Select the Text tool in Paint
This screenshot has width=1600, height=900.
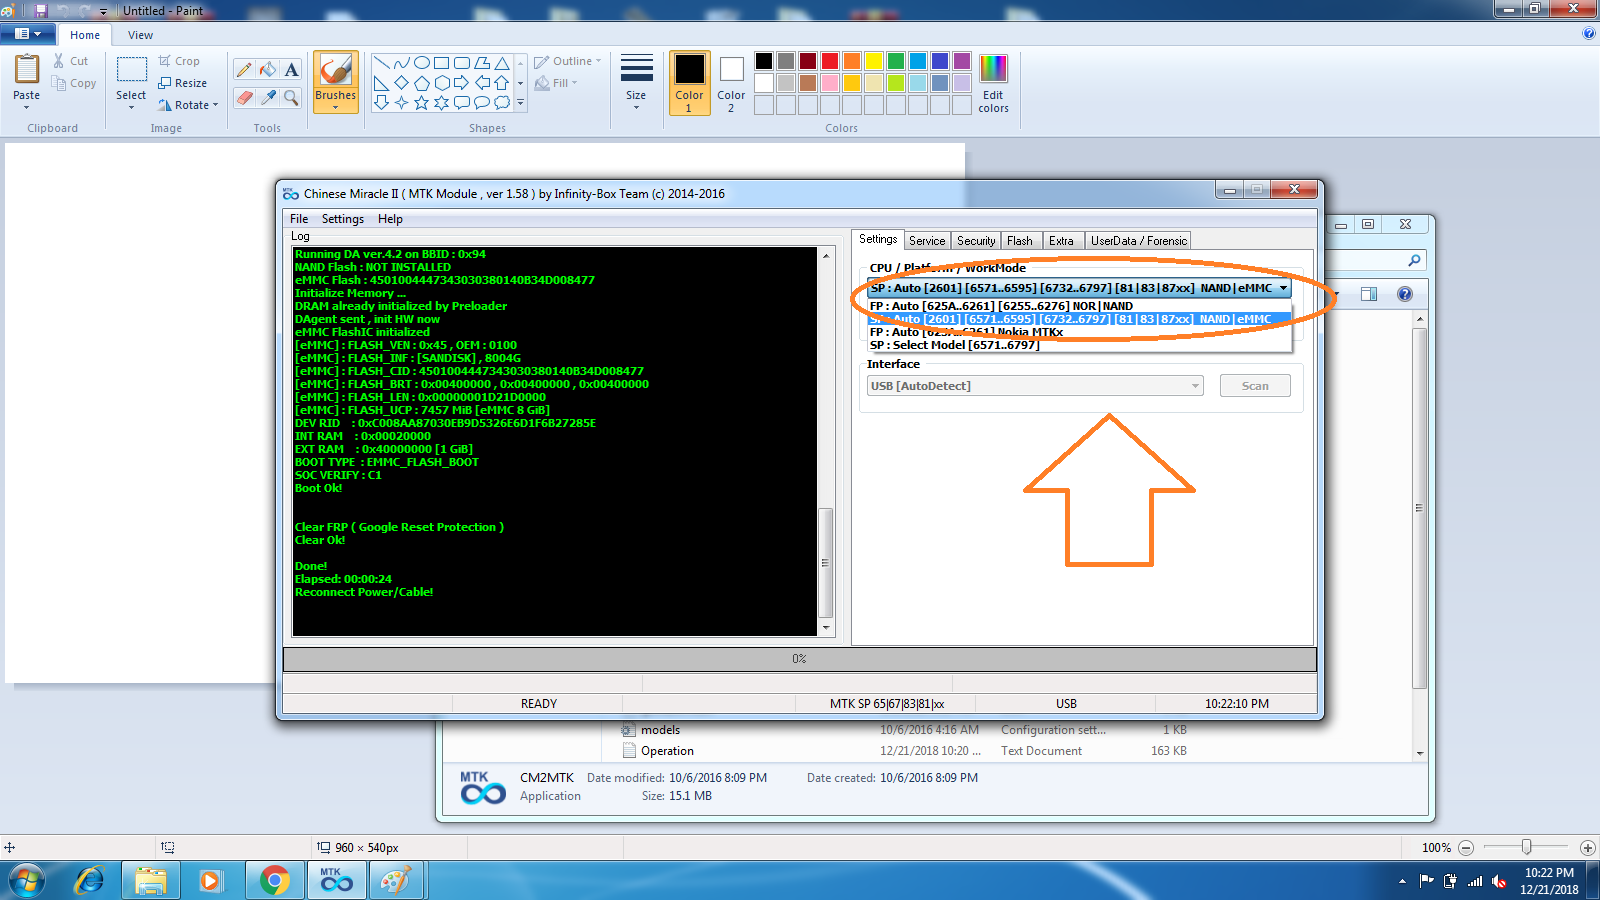[x=291, y=69]
